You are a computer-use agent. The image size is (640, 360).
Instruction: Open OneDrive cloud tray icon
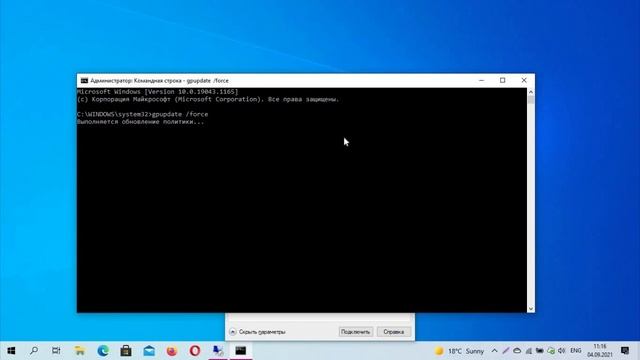pos(517,351)
